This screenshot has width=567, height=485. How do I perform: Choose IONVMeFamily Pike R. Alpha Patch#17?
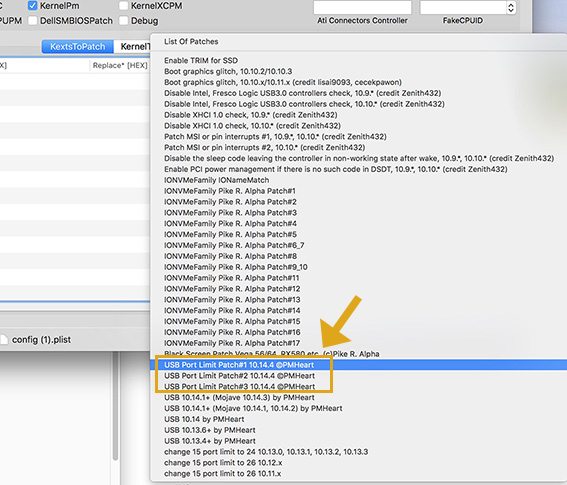(x=359, y=343)
